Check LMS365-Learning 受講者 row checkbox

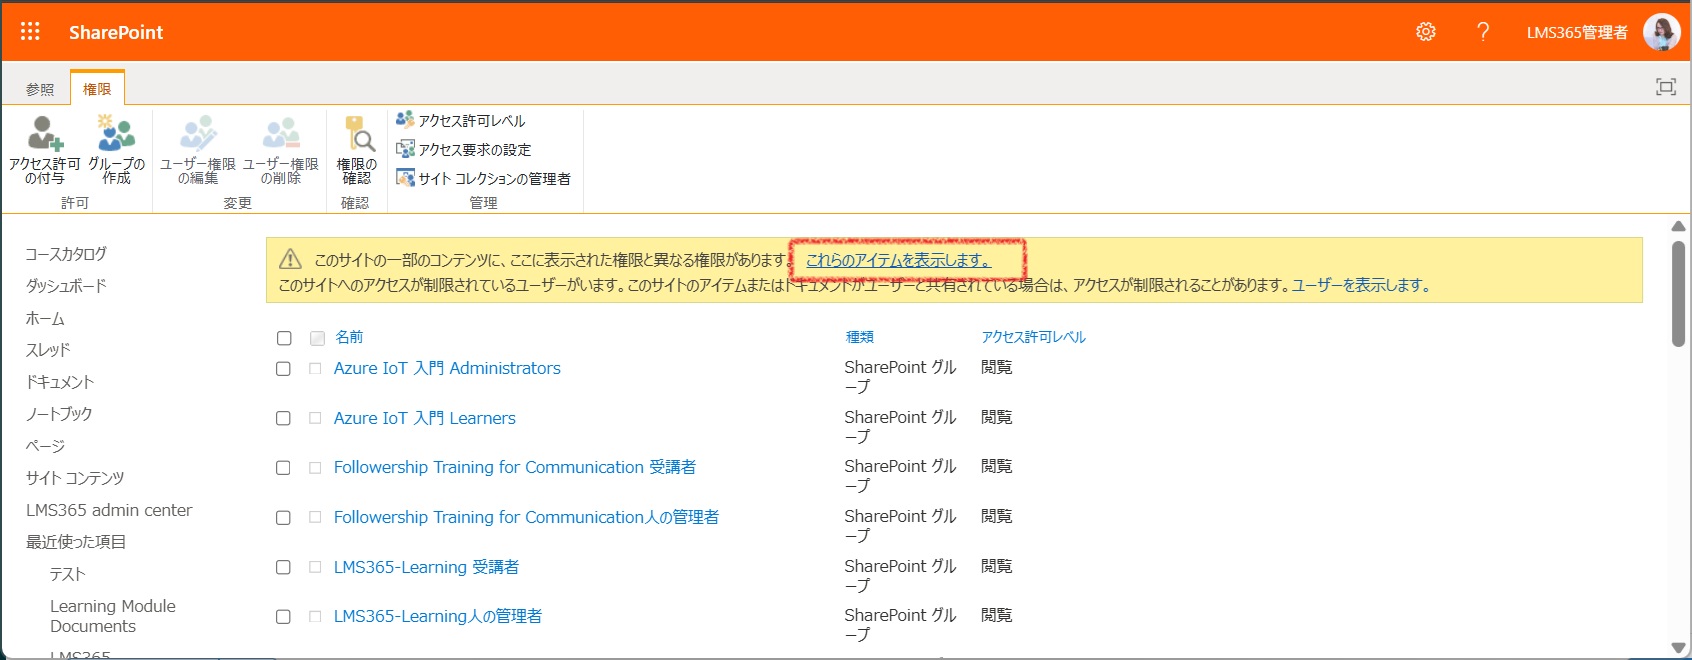[x=283, y=567]
